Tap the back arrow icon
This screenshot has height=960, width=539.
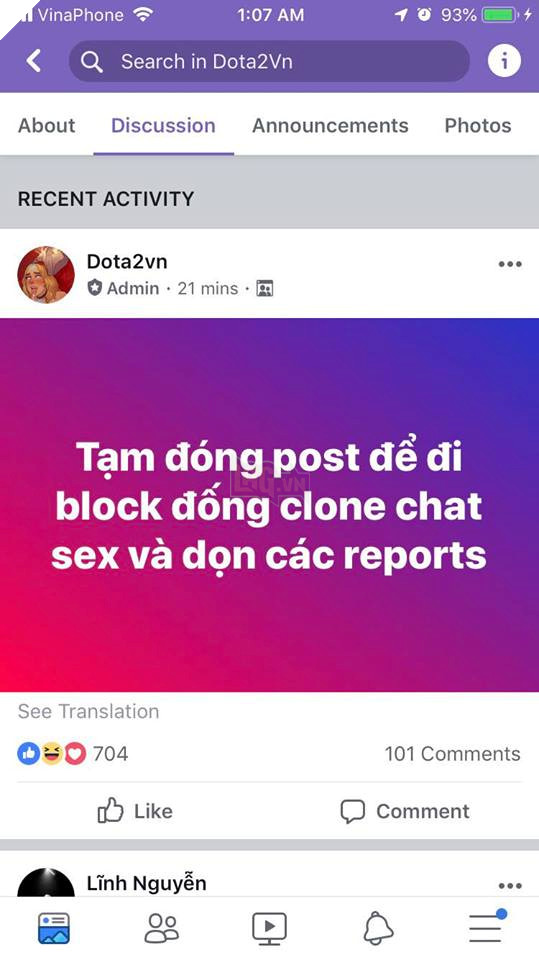click(x=34, y=61)
